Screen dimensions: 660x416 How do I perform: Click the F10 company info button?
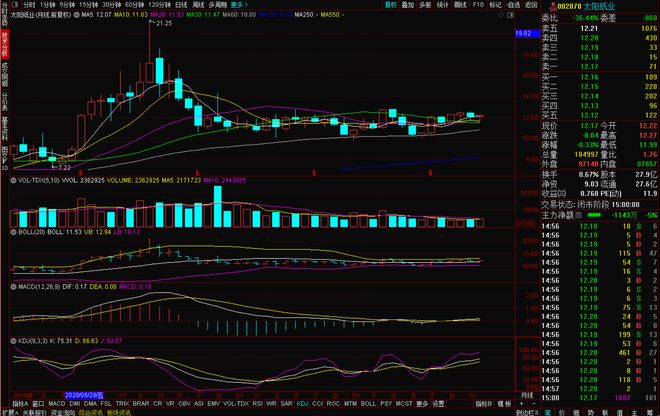point(478,4)
